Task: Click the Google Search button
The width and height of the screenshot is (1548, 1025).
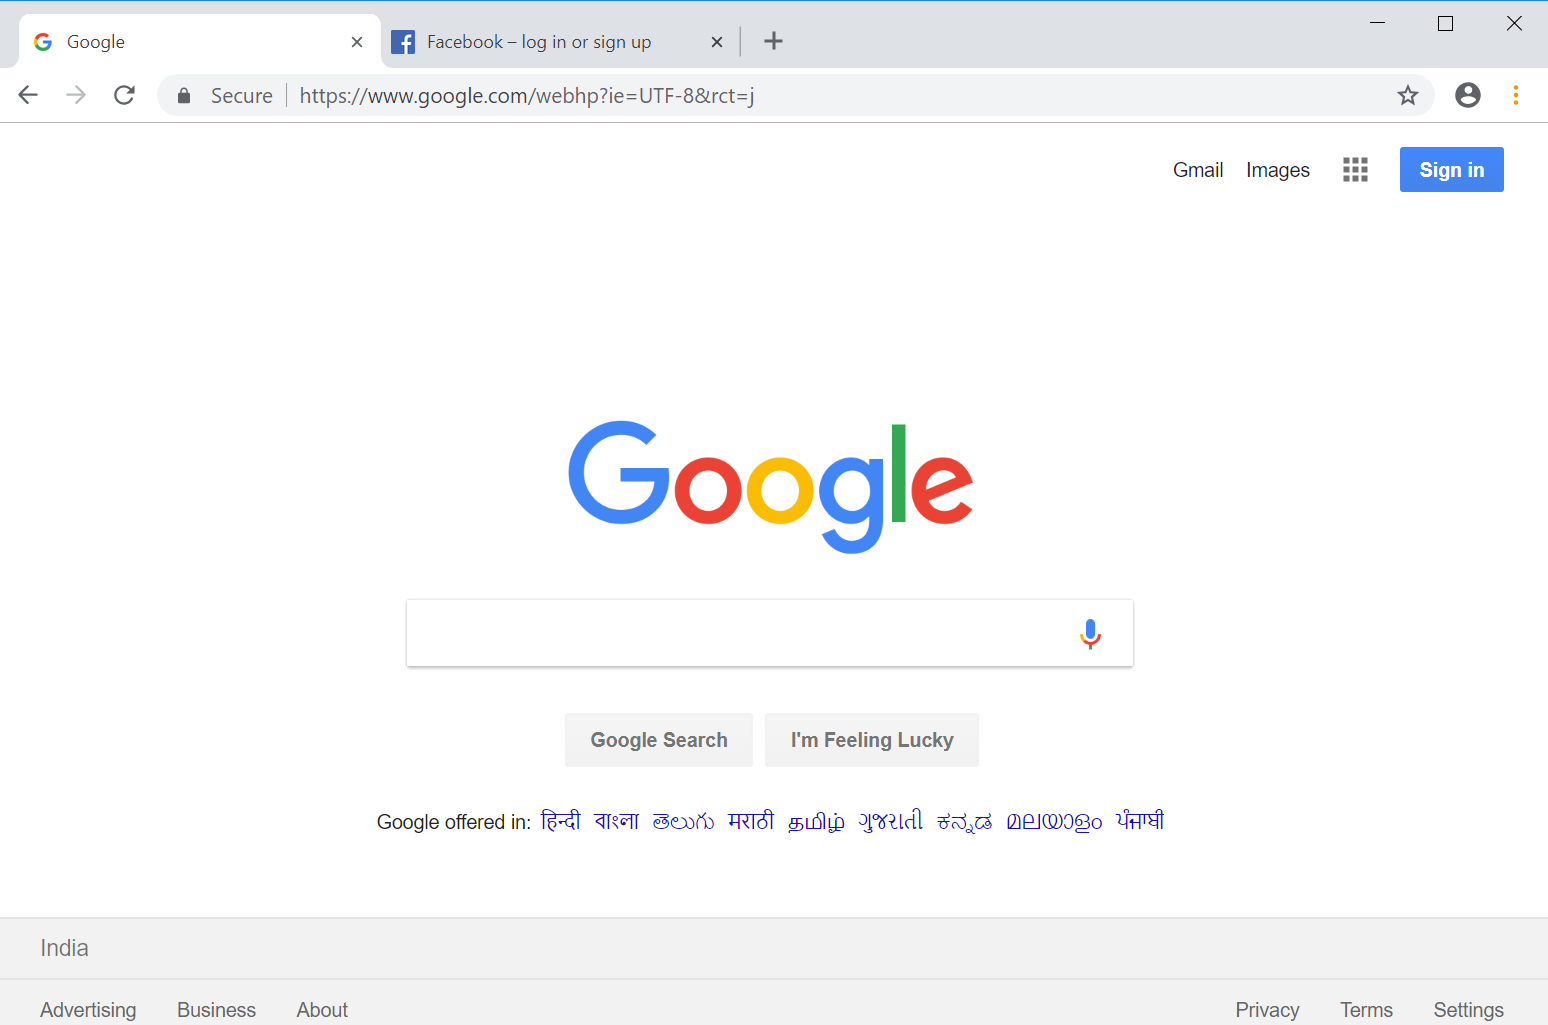Action: coord(659,740)
